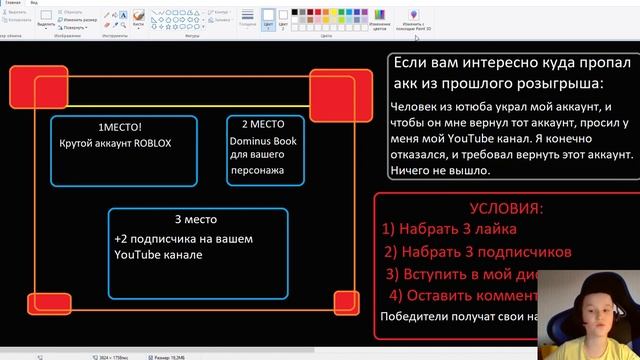
Task: Open the Rotate (Повернуть) dropdown
Action: pos(73,27)
